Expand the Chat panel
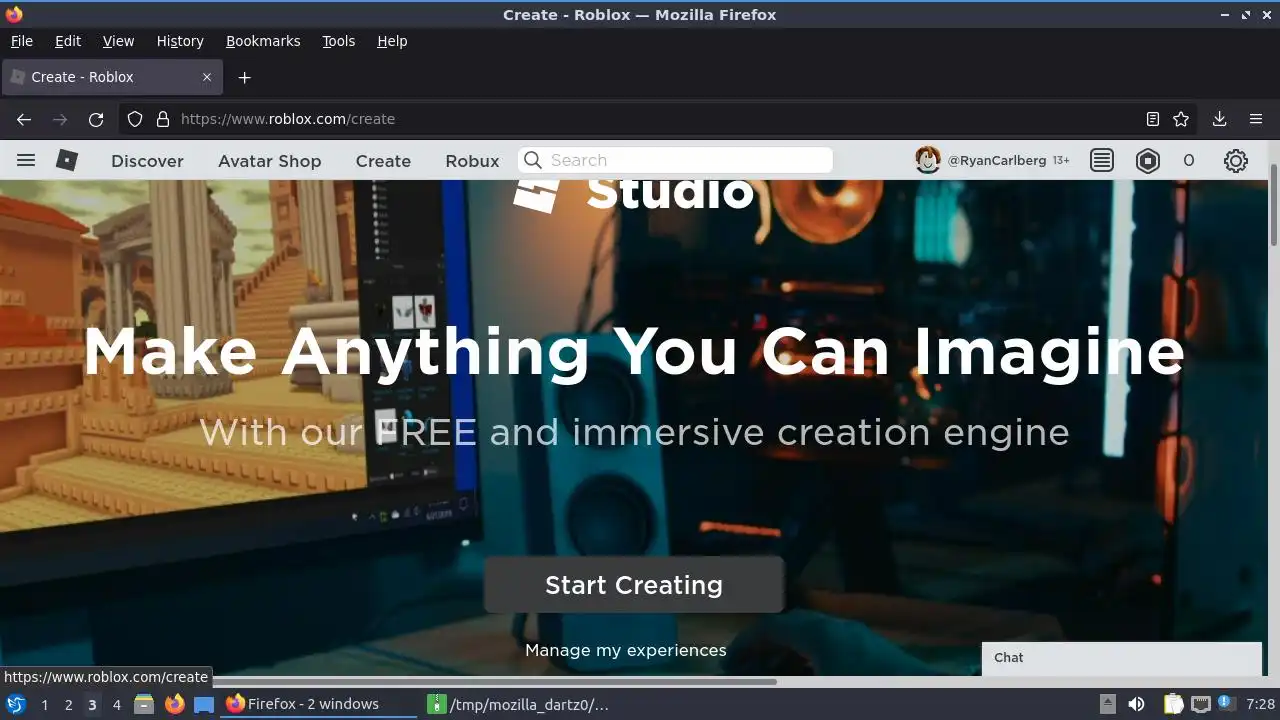Viewport: 1280px width, 720px height. [x=1122, y=658]
